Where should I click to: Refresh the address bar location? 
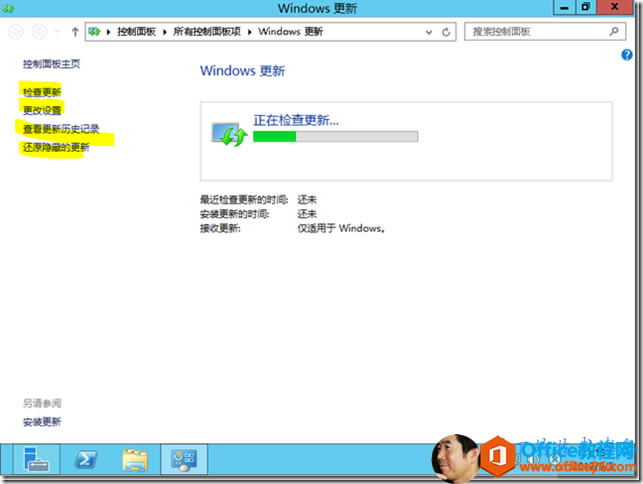(446, 32)
